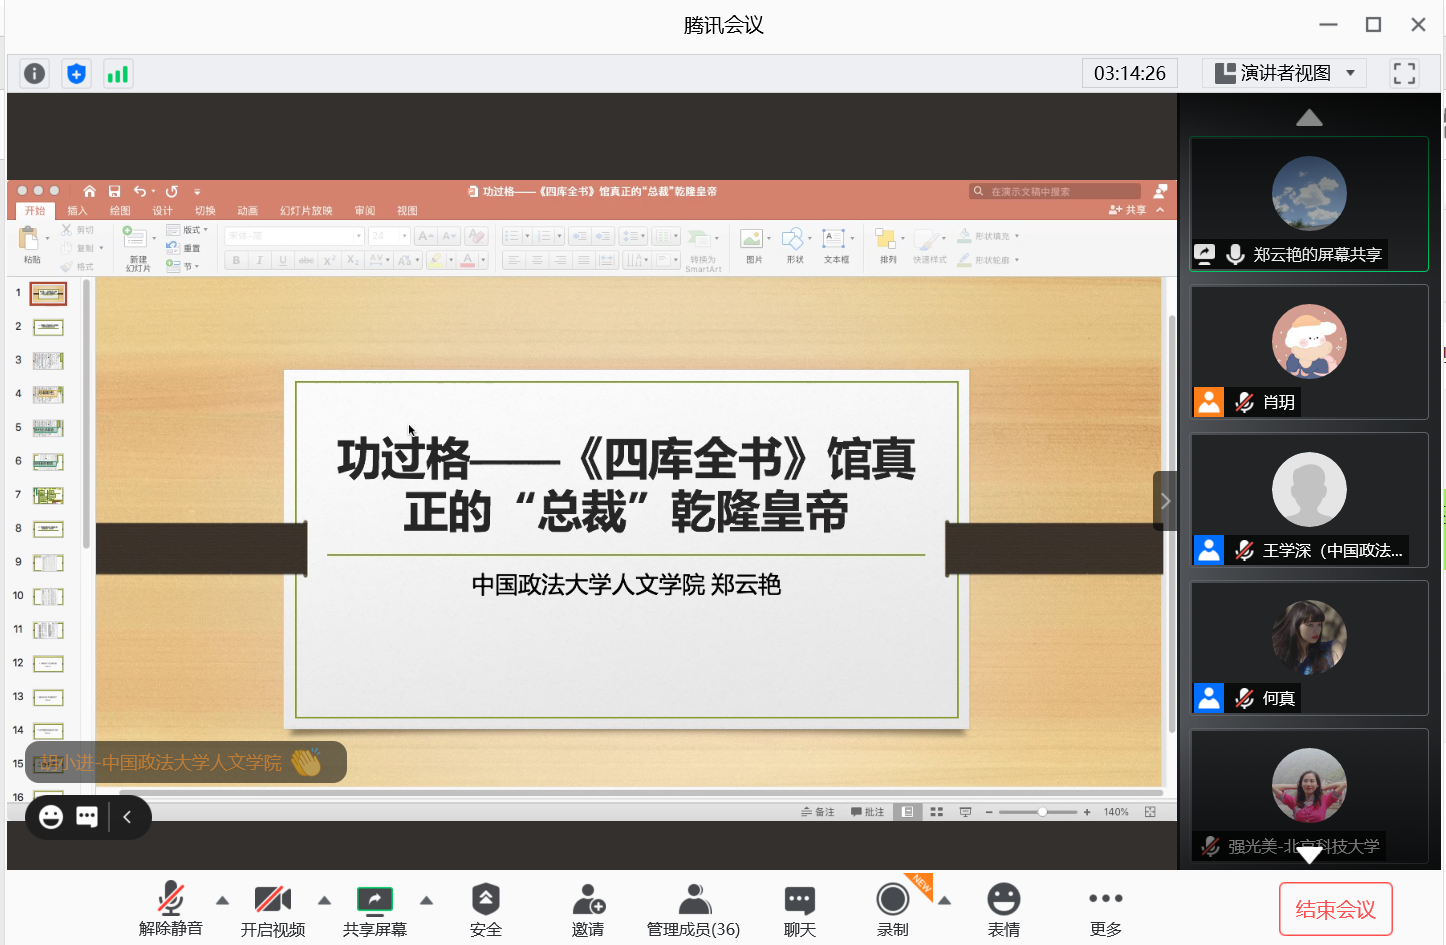Open the Security (安全) settings
This screenshot has height=945, width=1446.
click(x=485, y=909)
